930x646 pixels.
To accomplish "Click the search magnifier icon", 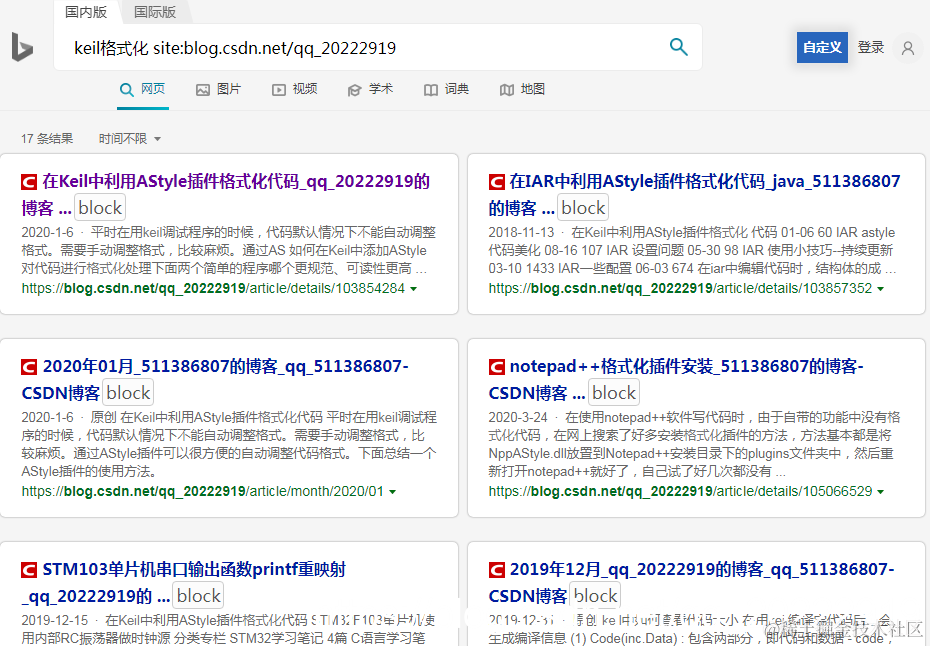I will (x=679, y=47).
